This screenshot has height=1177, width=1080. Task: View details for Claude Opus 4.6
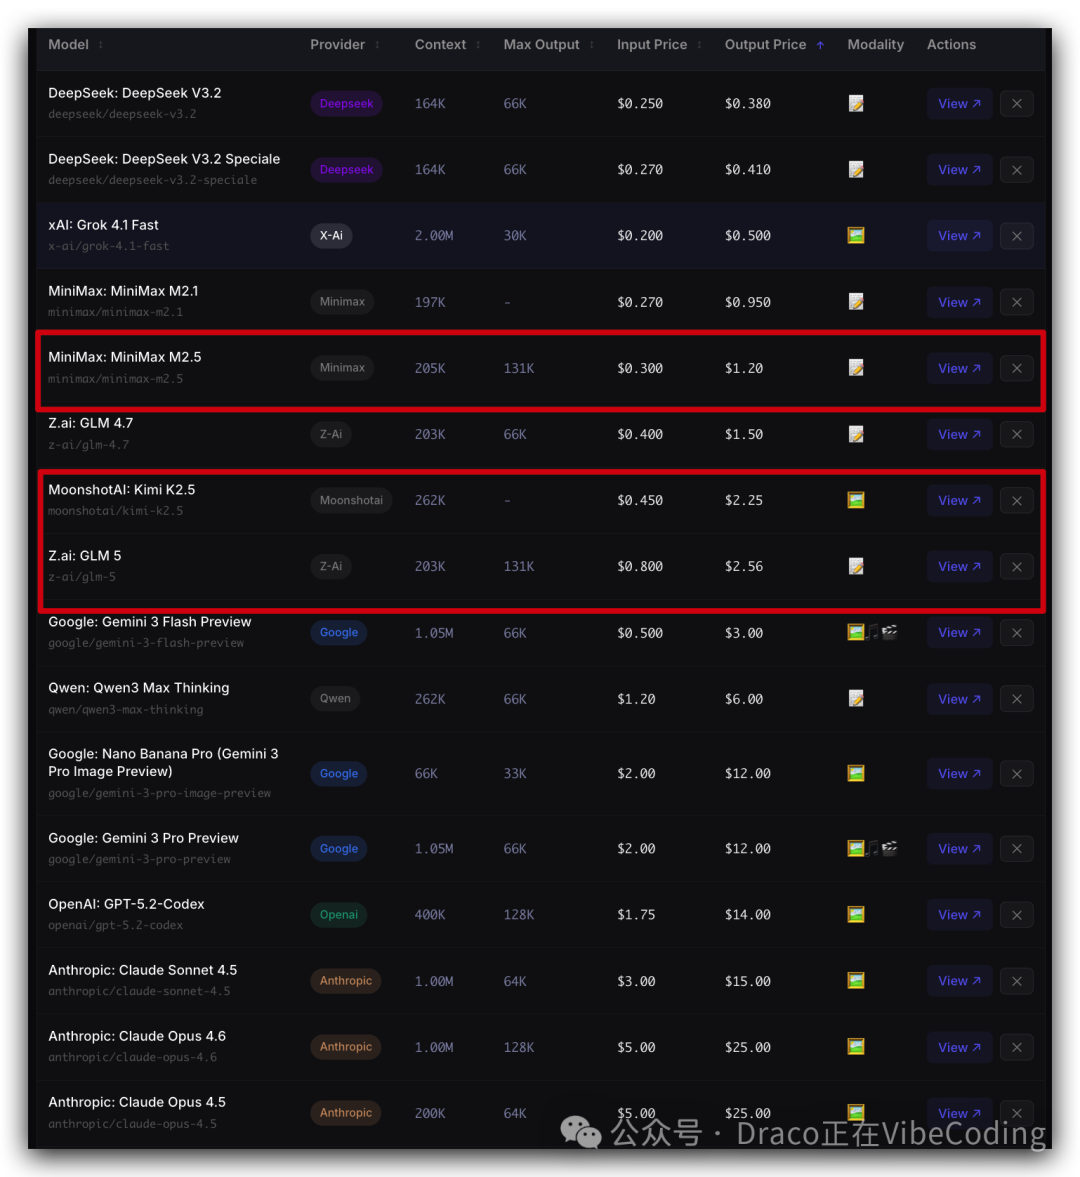click(x=959, y=1047)
